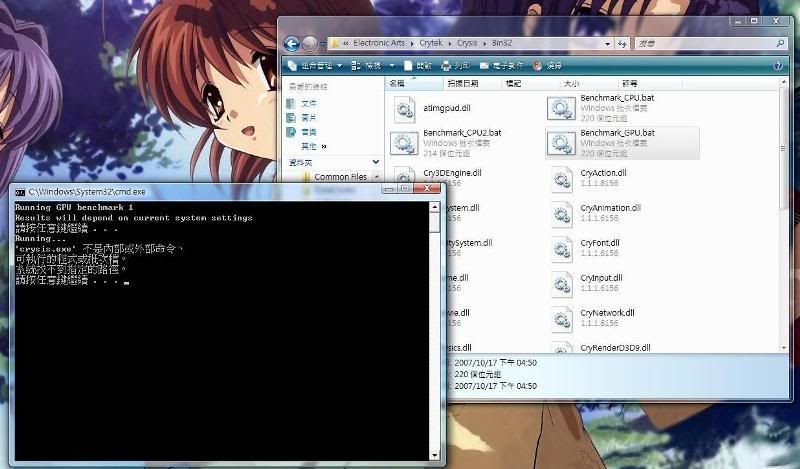The width and height of the screenshot is (800, 469).
Task: Click the Explorer file list scroll-down arrow
Action: coord(784,348)
